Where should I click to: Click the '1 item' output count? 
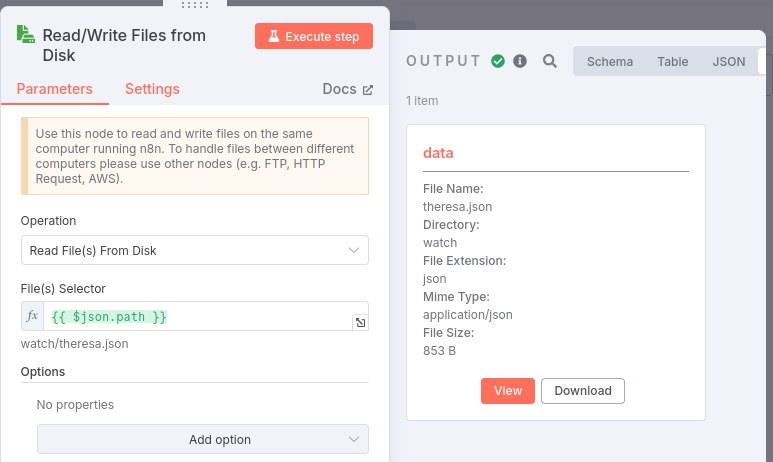coord(422,101)
